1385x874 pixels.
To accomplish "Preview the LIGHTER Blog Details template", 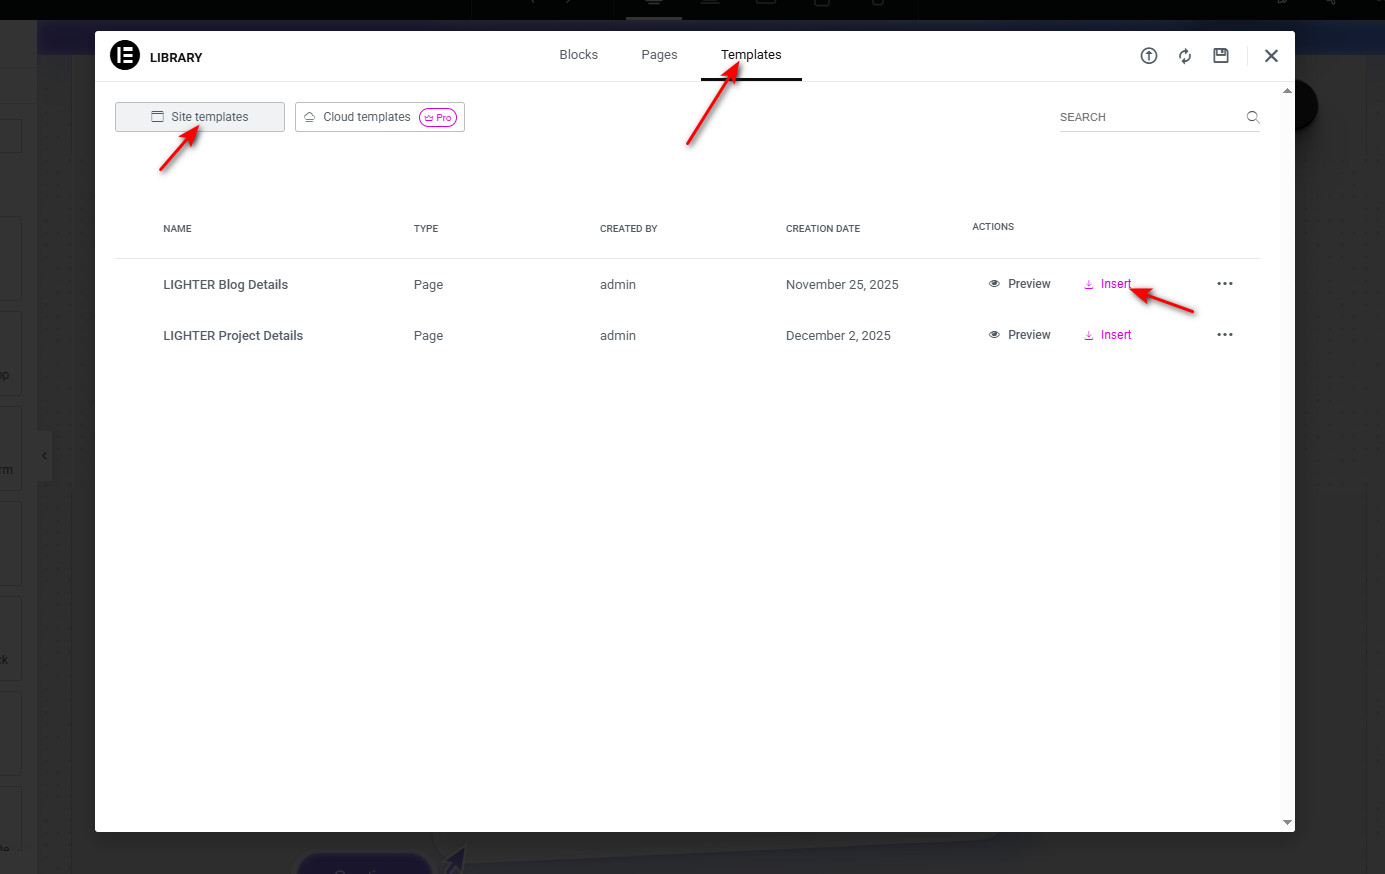I will tap(1020, 284).
